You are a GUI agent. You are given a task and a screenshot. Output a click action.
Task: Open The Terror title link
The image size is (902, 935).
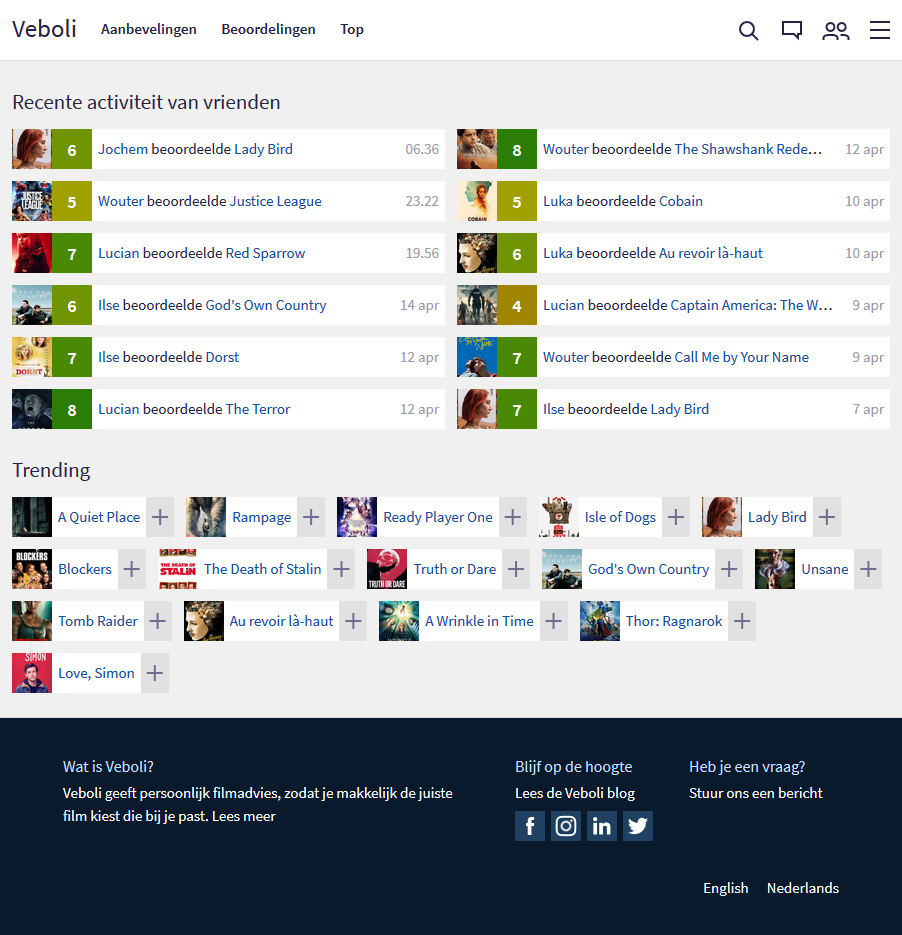(x=258, y=409)
